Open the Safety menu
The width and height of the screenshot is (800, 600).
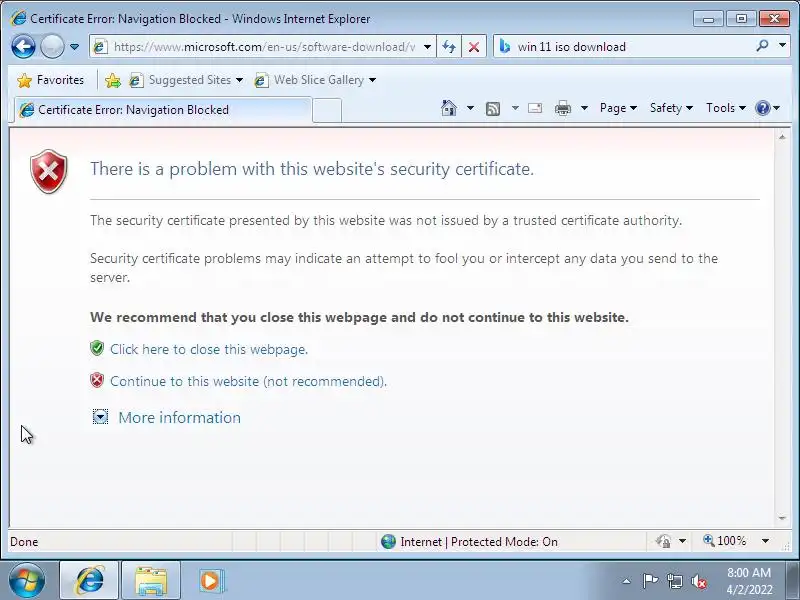coord(671,108)
